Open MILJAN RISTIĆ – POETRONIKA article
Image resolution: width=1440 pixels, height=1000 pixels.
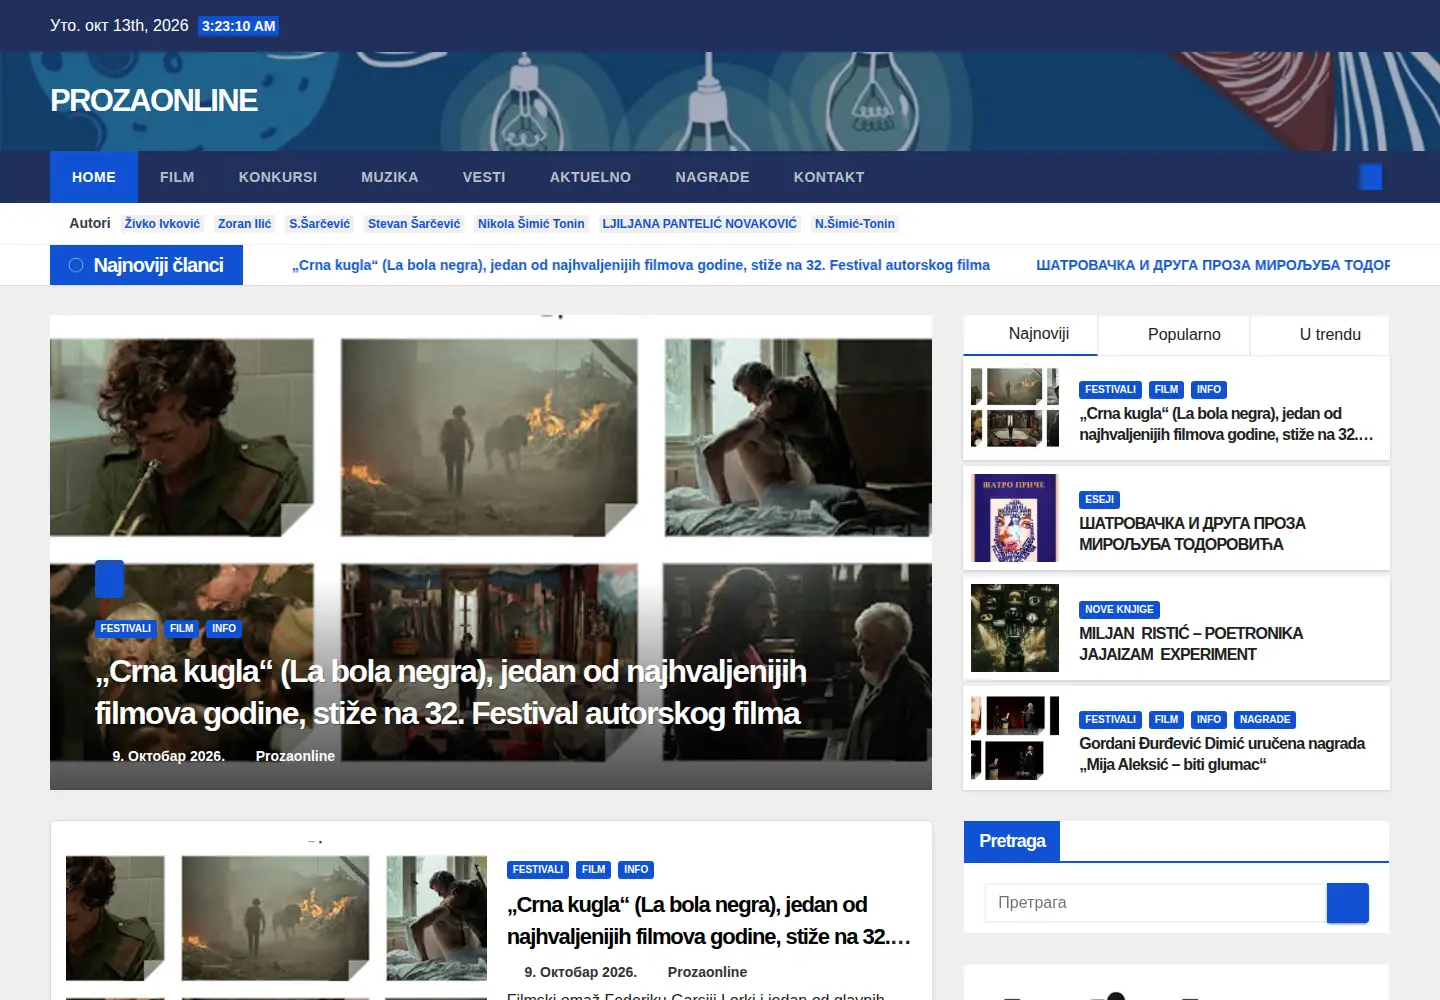click(x=1191, y=644)
